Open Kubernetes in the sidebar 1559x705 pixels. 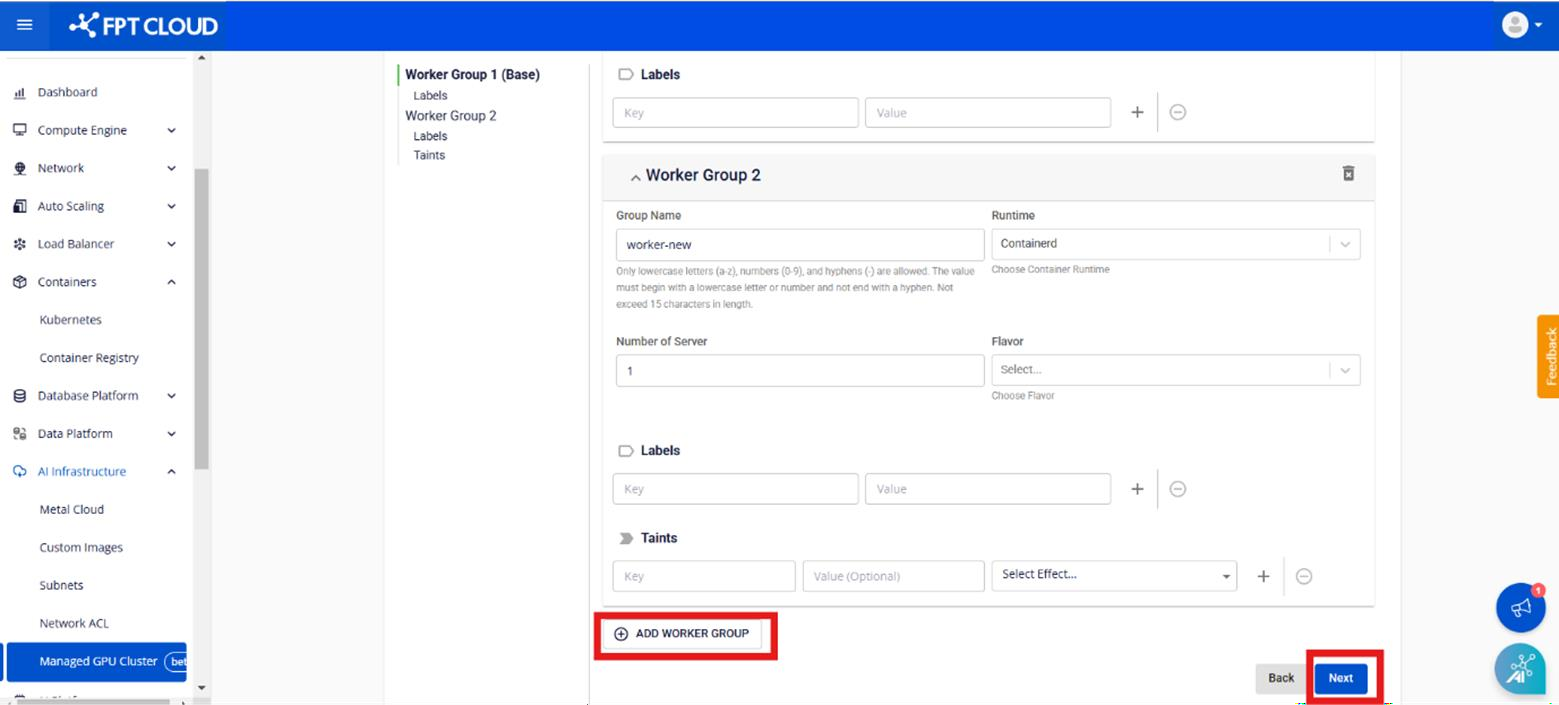[70, 320]
